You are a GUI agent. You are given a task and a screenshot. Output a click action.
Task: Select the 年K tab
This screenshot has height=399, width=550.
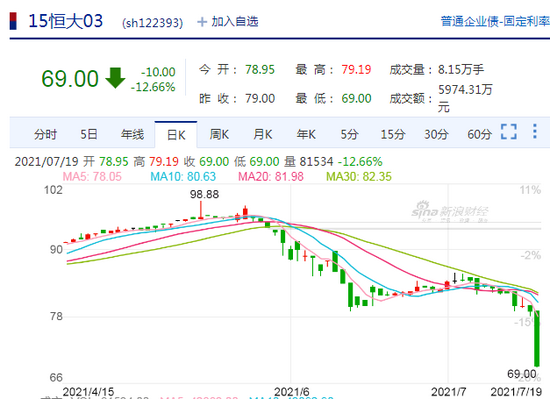[306, 134]
